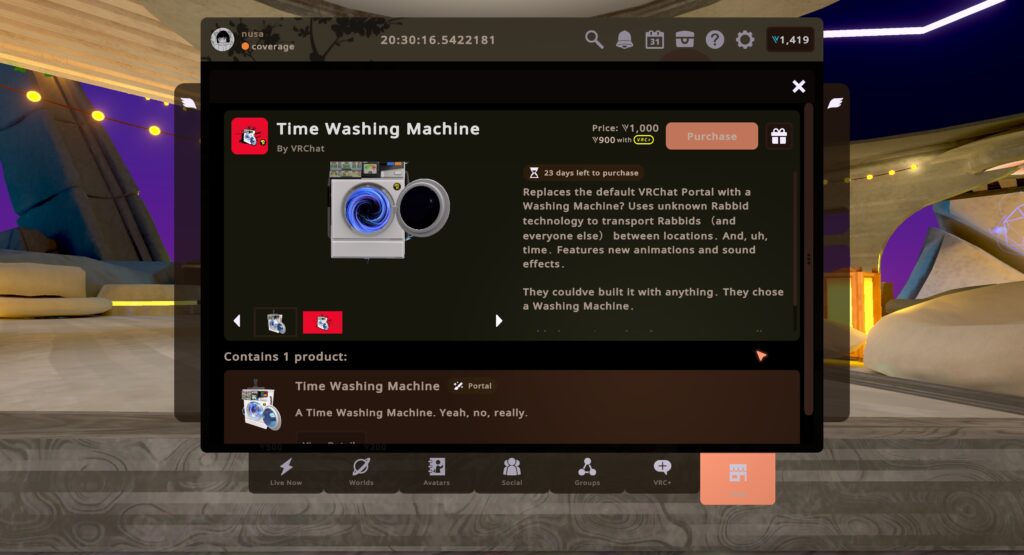Switch to the Avatars tab
Image resolution: width=1024 pixels, height=555 pixels.
pyautogui.click(x=436, y=471)
